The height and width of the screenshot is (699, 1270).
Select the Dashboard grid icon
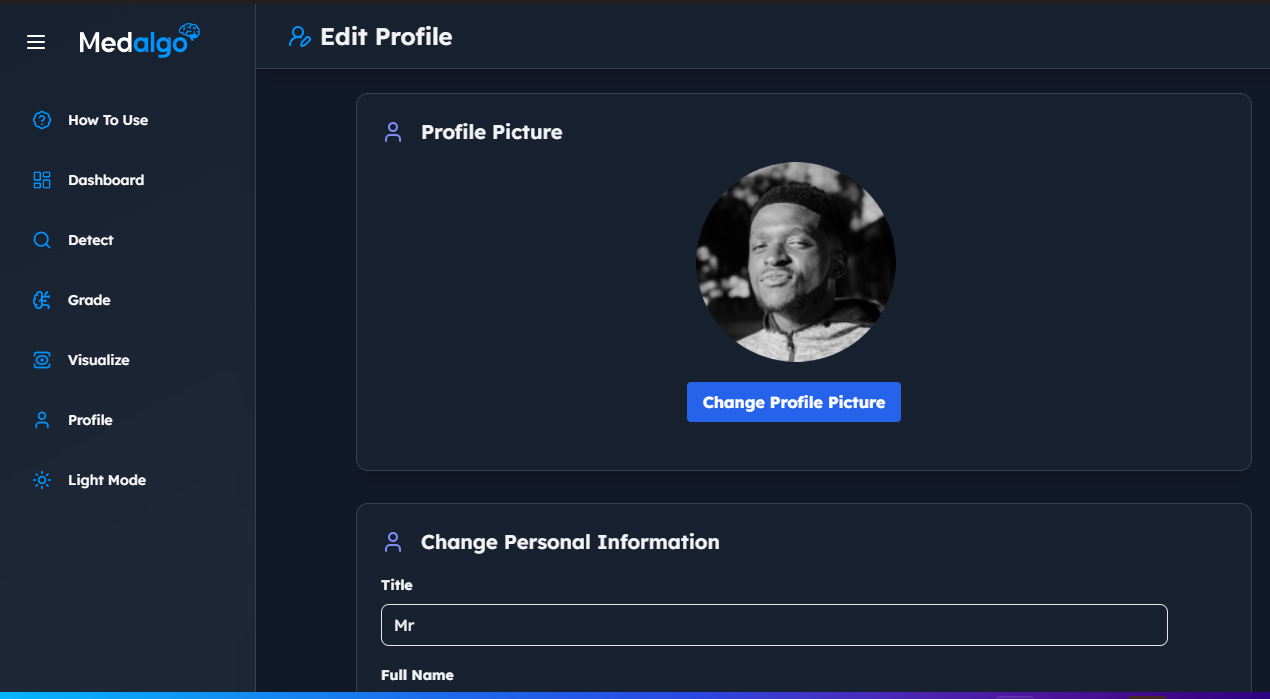click(41, 180)
